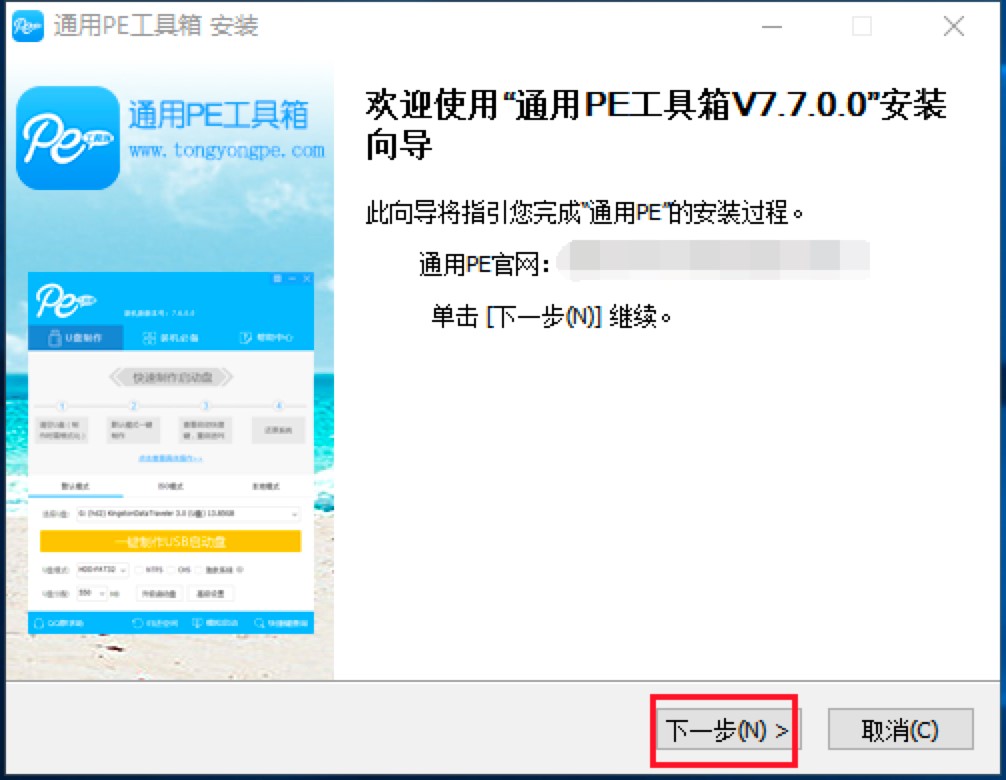This screenshot has width=1006, height=780.
Task: Click the 下一步(N) > button
Action: 728,730
